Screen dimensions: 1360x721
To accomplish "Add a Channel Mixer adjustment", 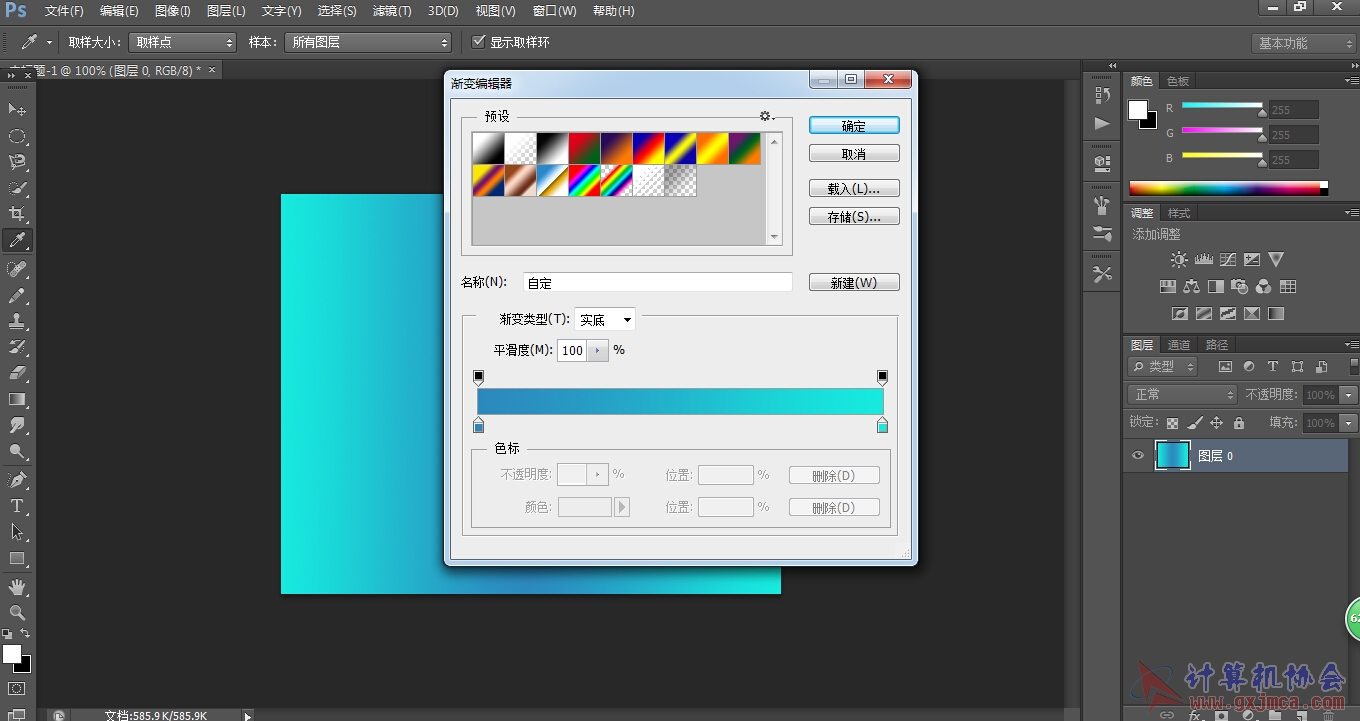I will click(x=1264, y=287).
